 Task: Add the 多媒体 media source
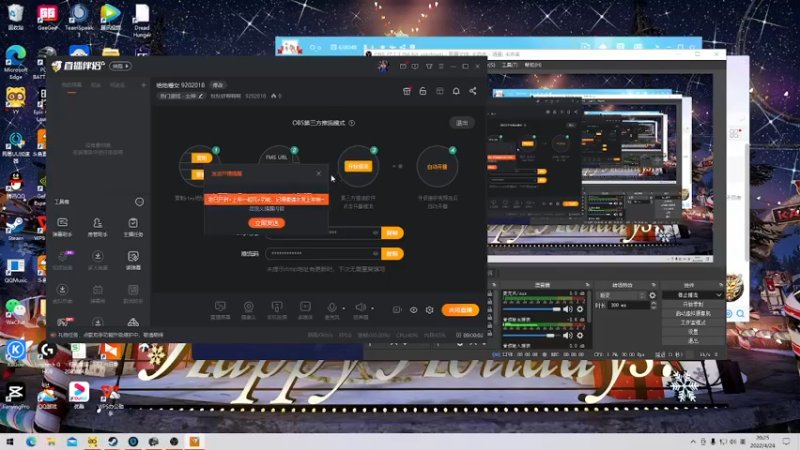point(305,310)
